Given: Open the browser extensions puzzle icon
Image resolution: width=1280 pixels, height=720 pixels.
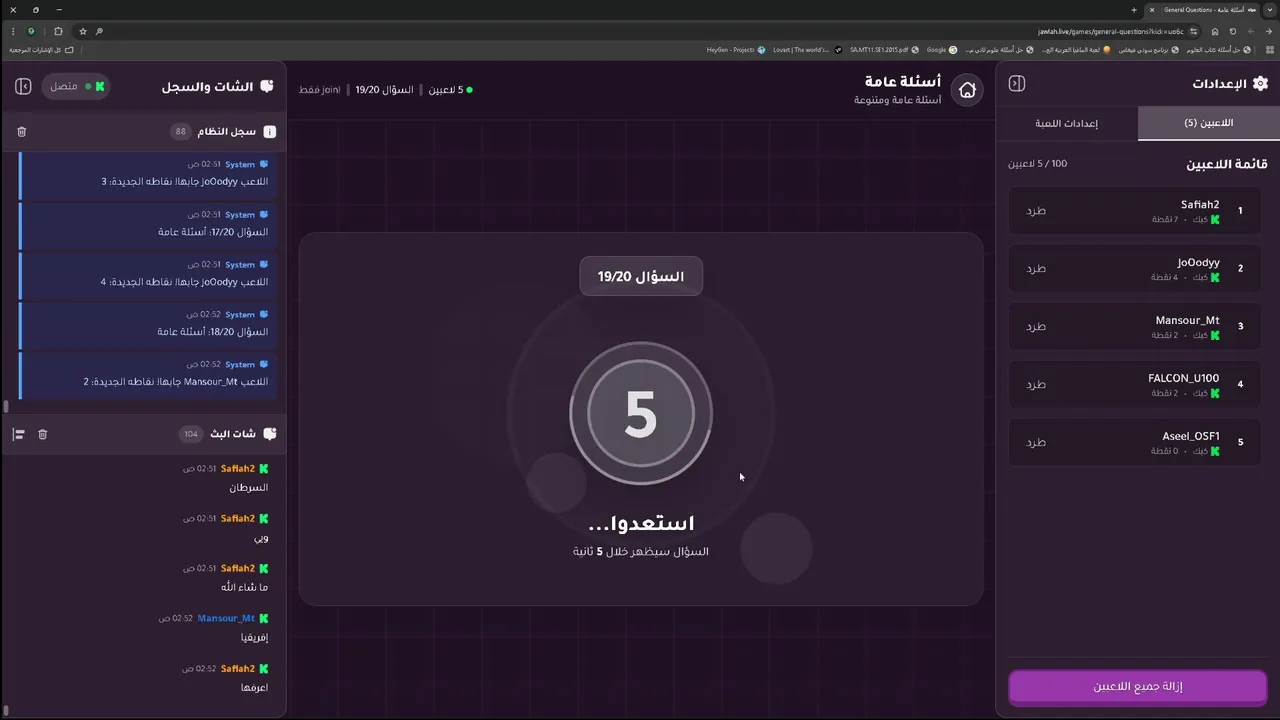Looking at the screenshot, I should (58, 31).
